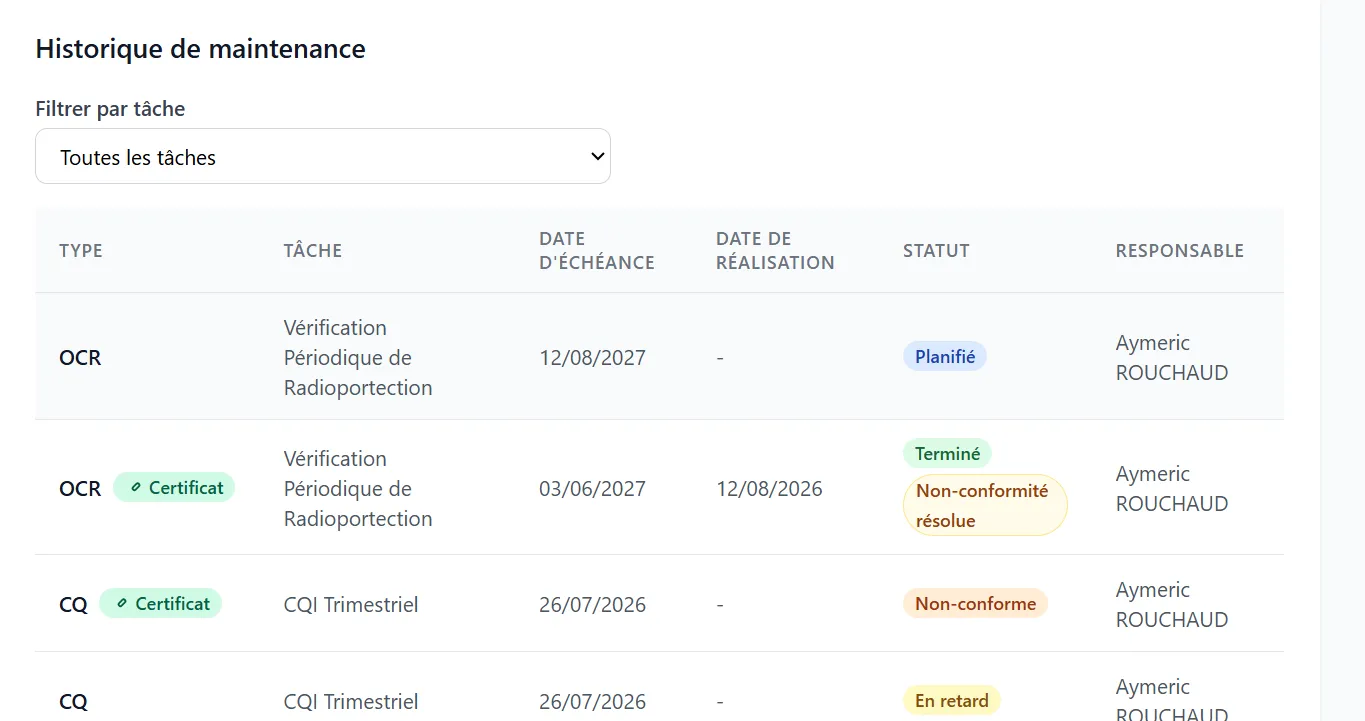Click the paperclip icon in OCR Certificat badge
Viewport: 1365px width, 721px height.
[135, 488]
